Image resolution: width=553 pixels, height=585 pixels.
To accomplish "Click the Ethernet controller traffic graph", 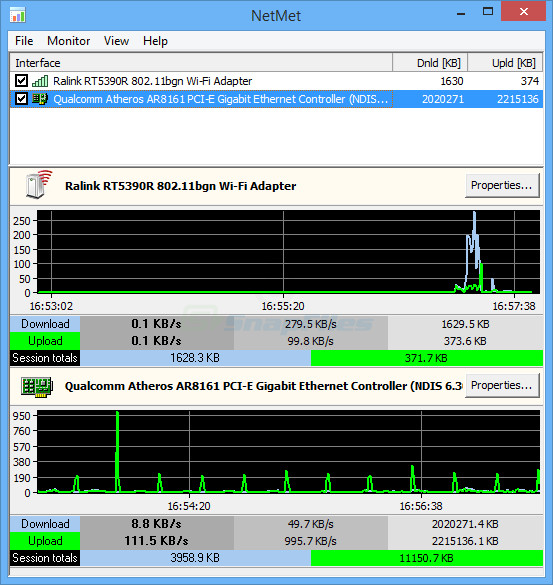I will pos(288,452).
